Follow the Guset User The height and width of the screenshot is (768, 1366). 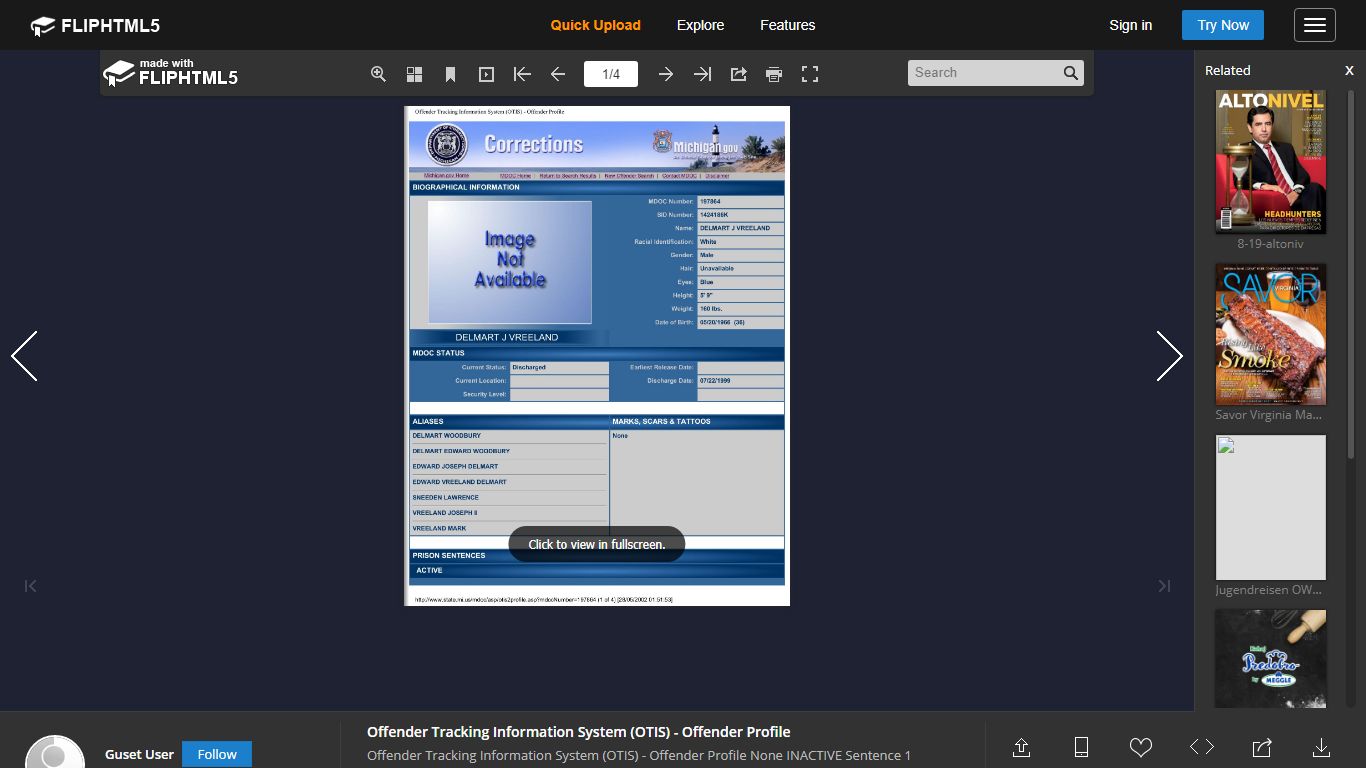click(x=216, y=754)
